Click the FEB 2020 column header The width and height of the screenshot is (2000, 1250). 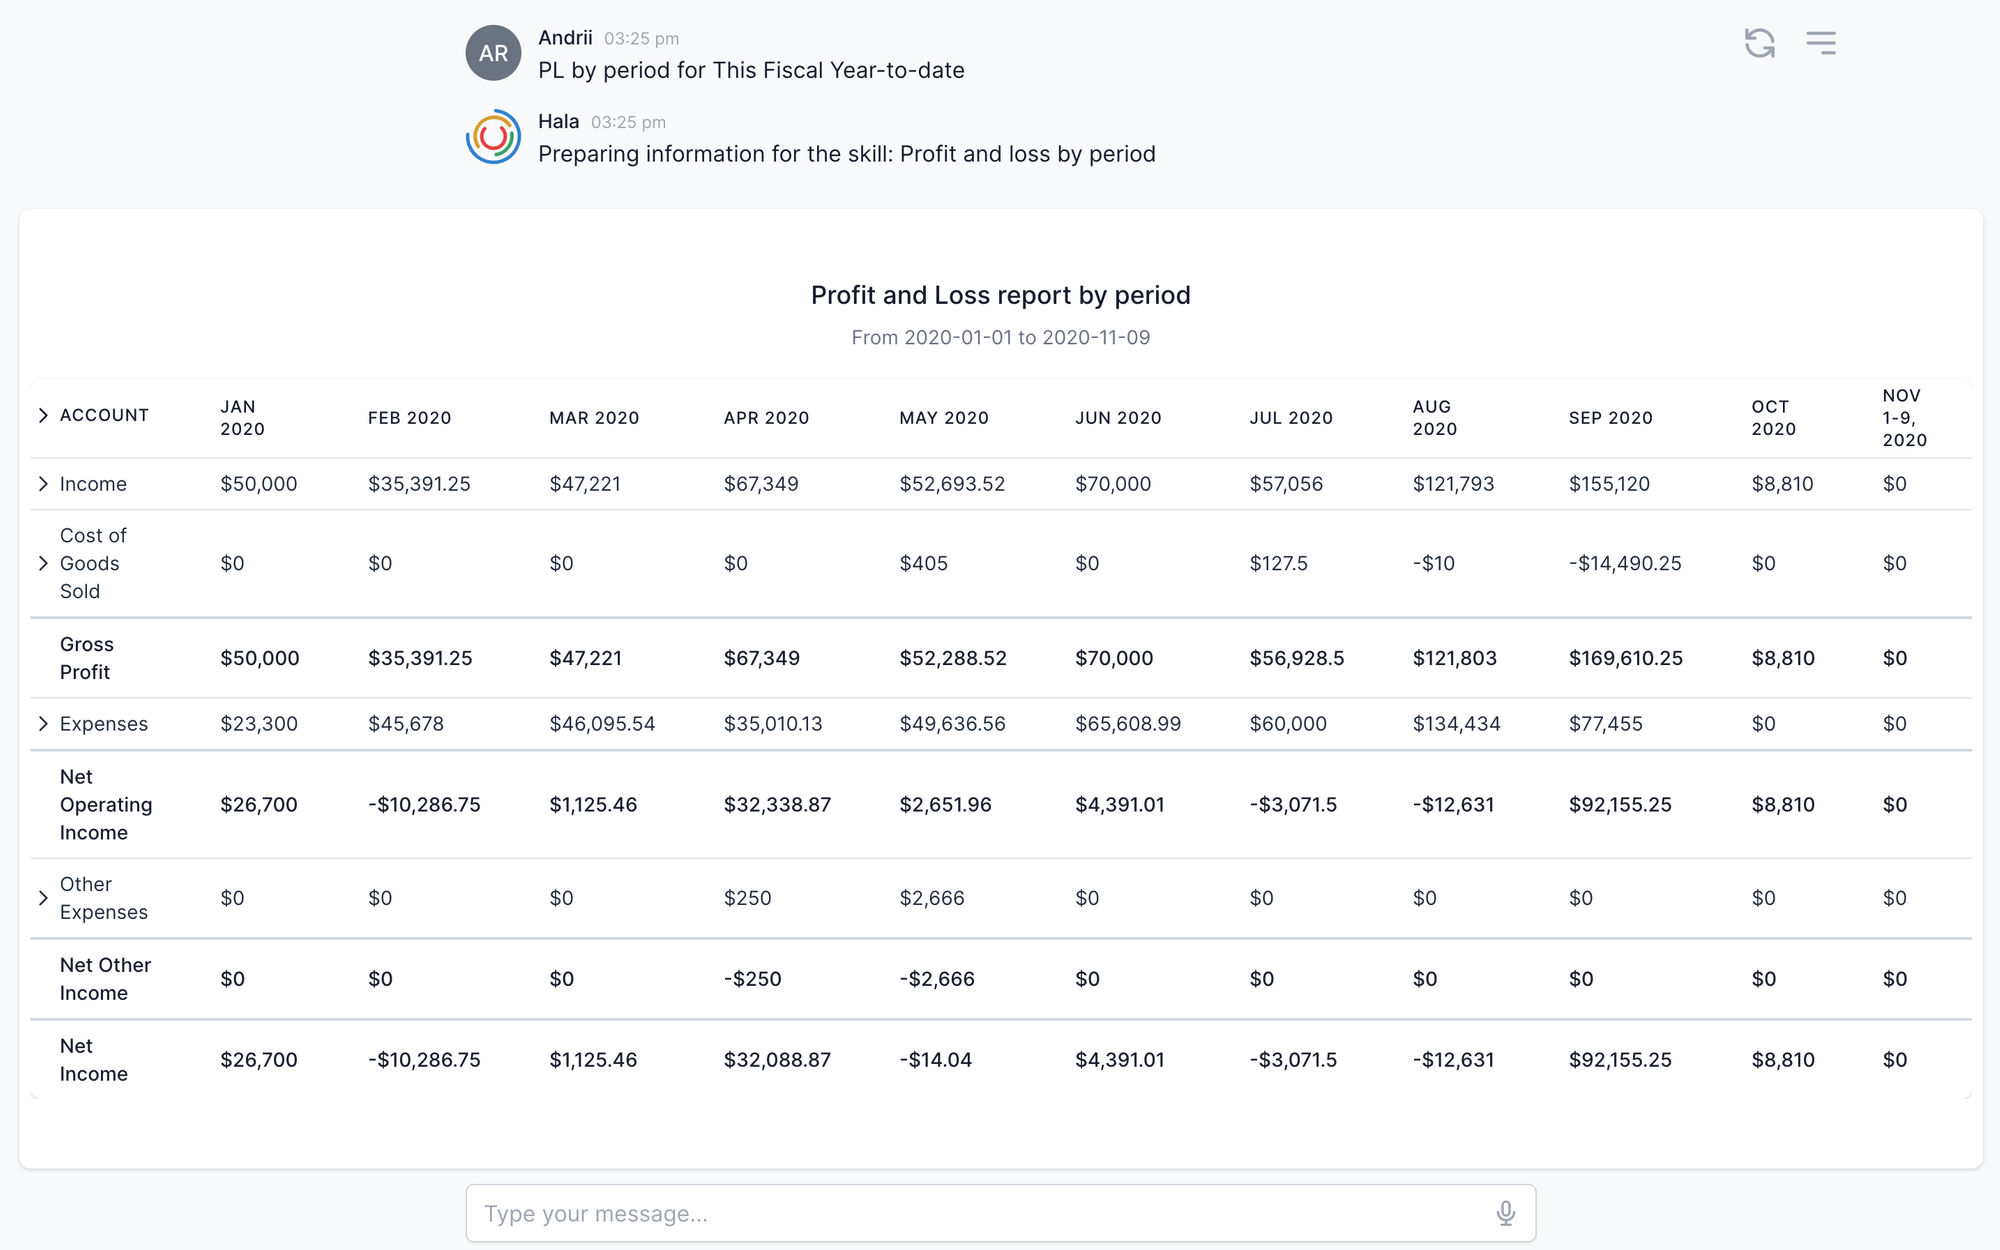409,418
